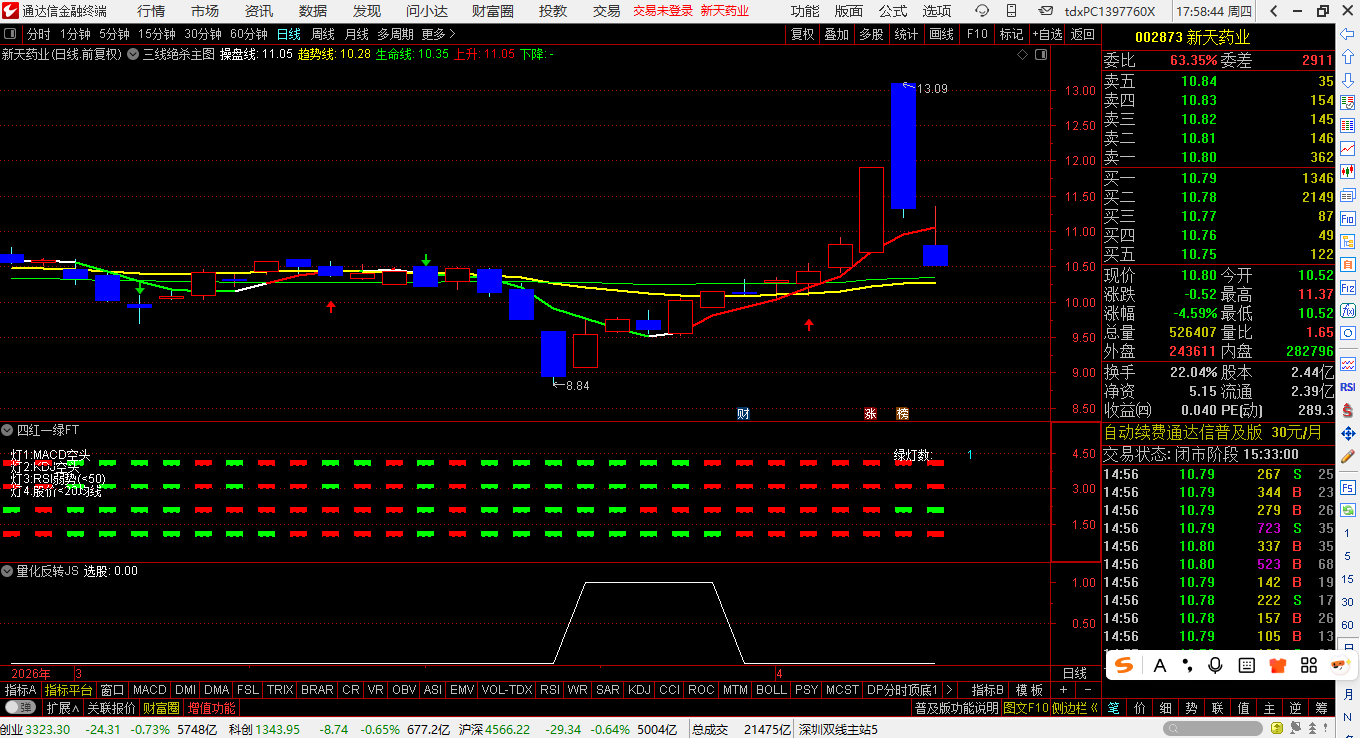Click the 8.84 low price label
This screenshot has height=738, width=1360.
click(x=578, y=385)
